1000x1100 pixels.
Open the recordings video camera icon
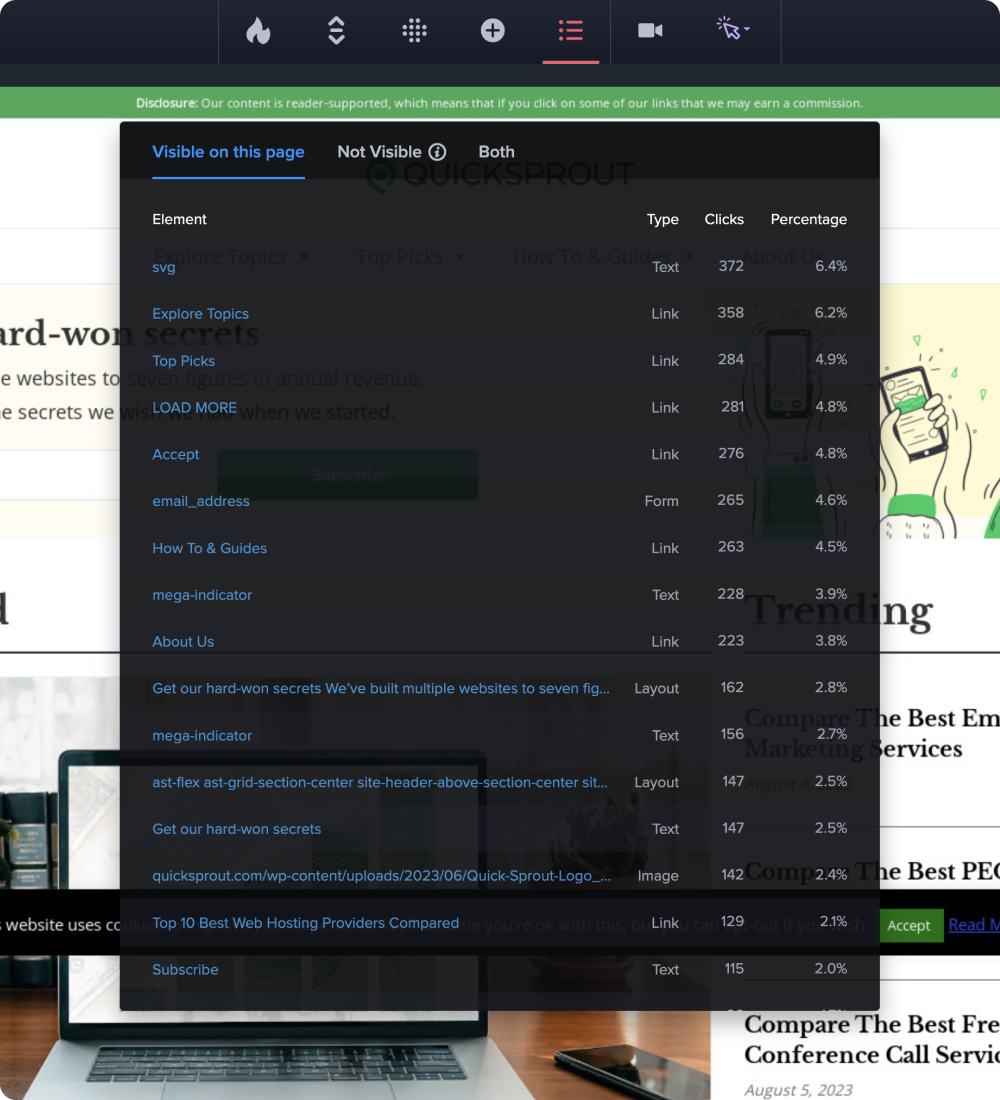pyautogui.click(x=650, y=31)
